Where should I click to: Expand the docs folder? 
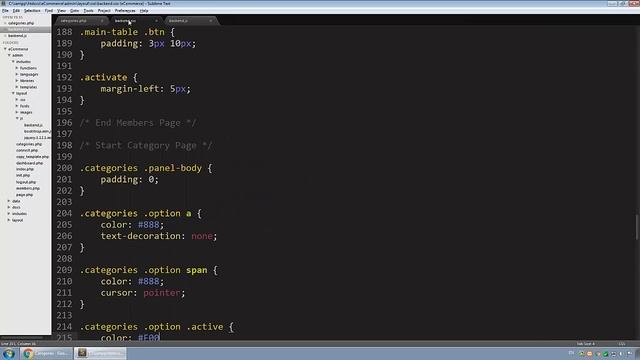[9, 207]
